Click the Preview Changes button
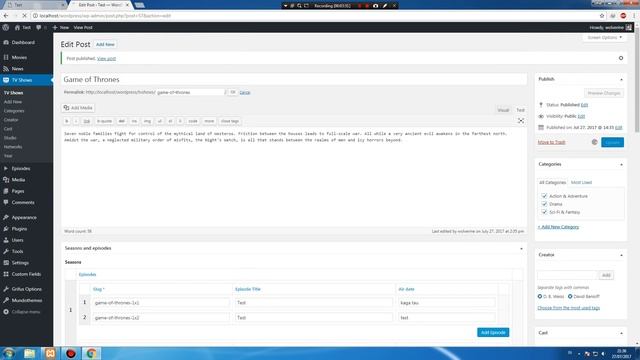This screenshot has height=360, width=640. [604, 93]
